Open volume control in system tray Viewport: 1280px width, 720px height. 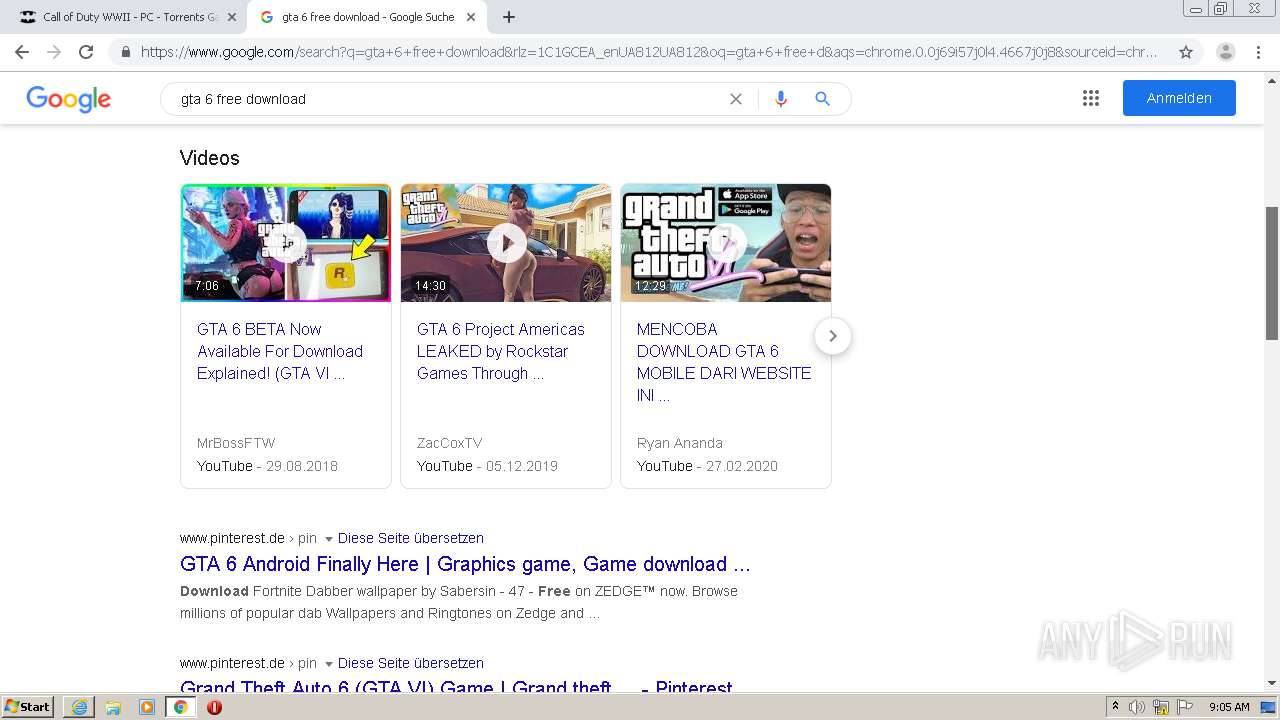pos(1137,707)
